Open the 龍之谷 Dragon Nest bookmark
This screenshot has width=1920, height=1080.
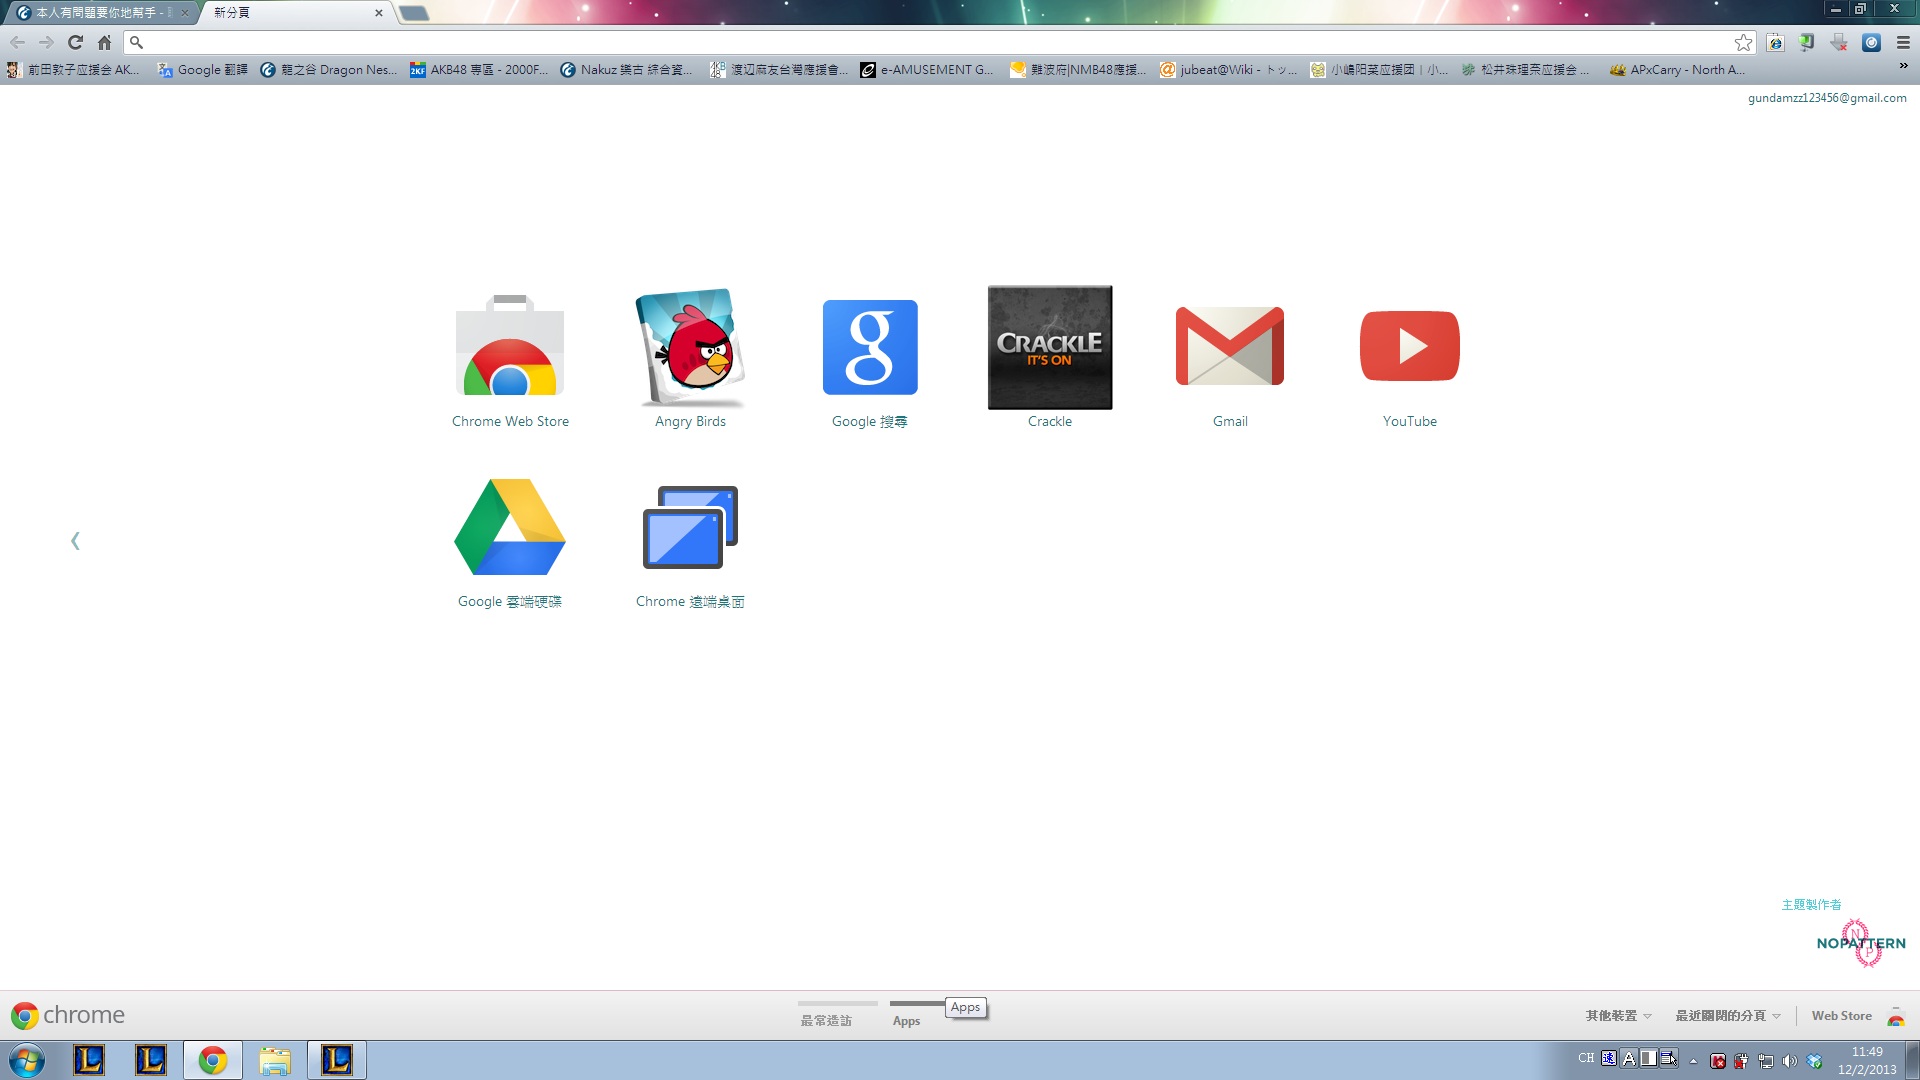pos(328,69)
